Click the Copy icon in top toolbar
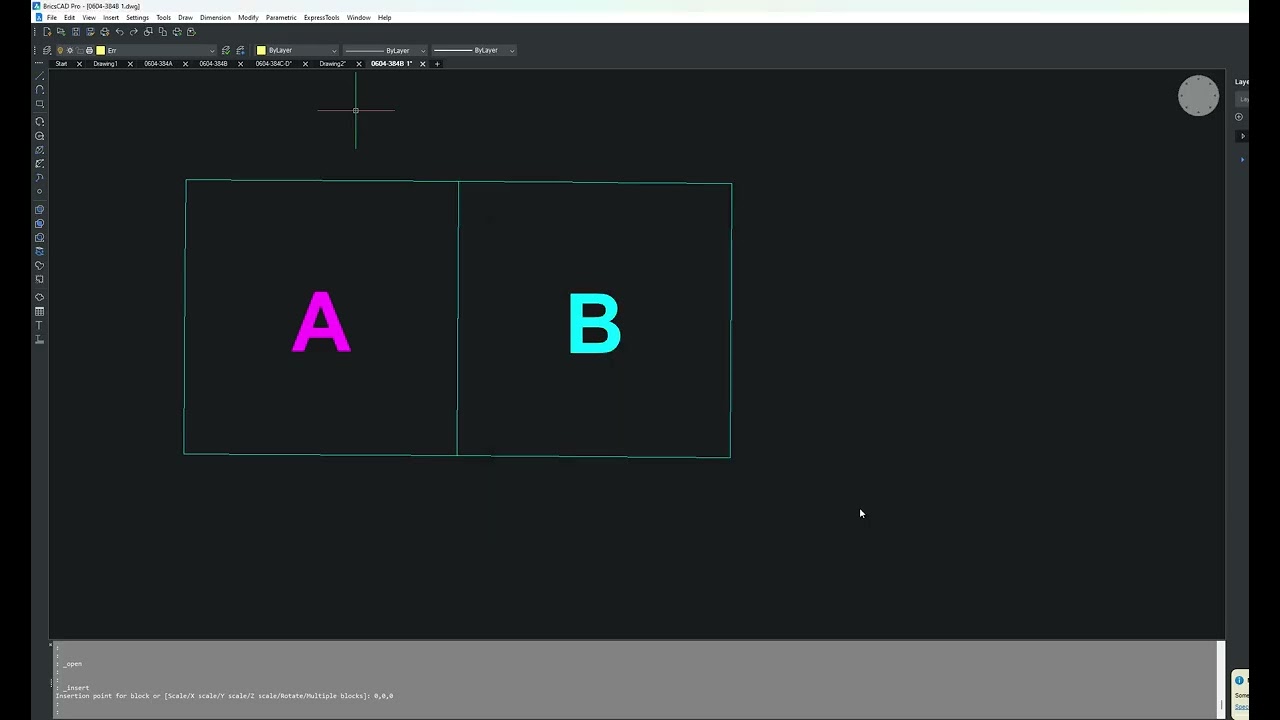This screenshot has width=1280, height=720. click(162, 32)
